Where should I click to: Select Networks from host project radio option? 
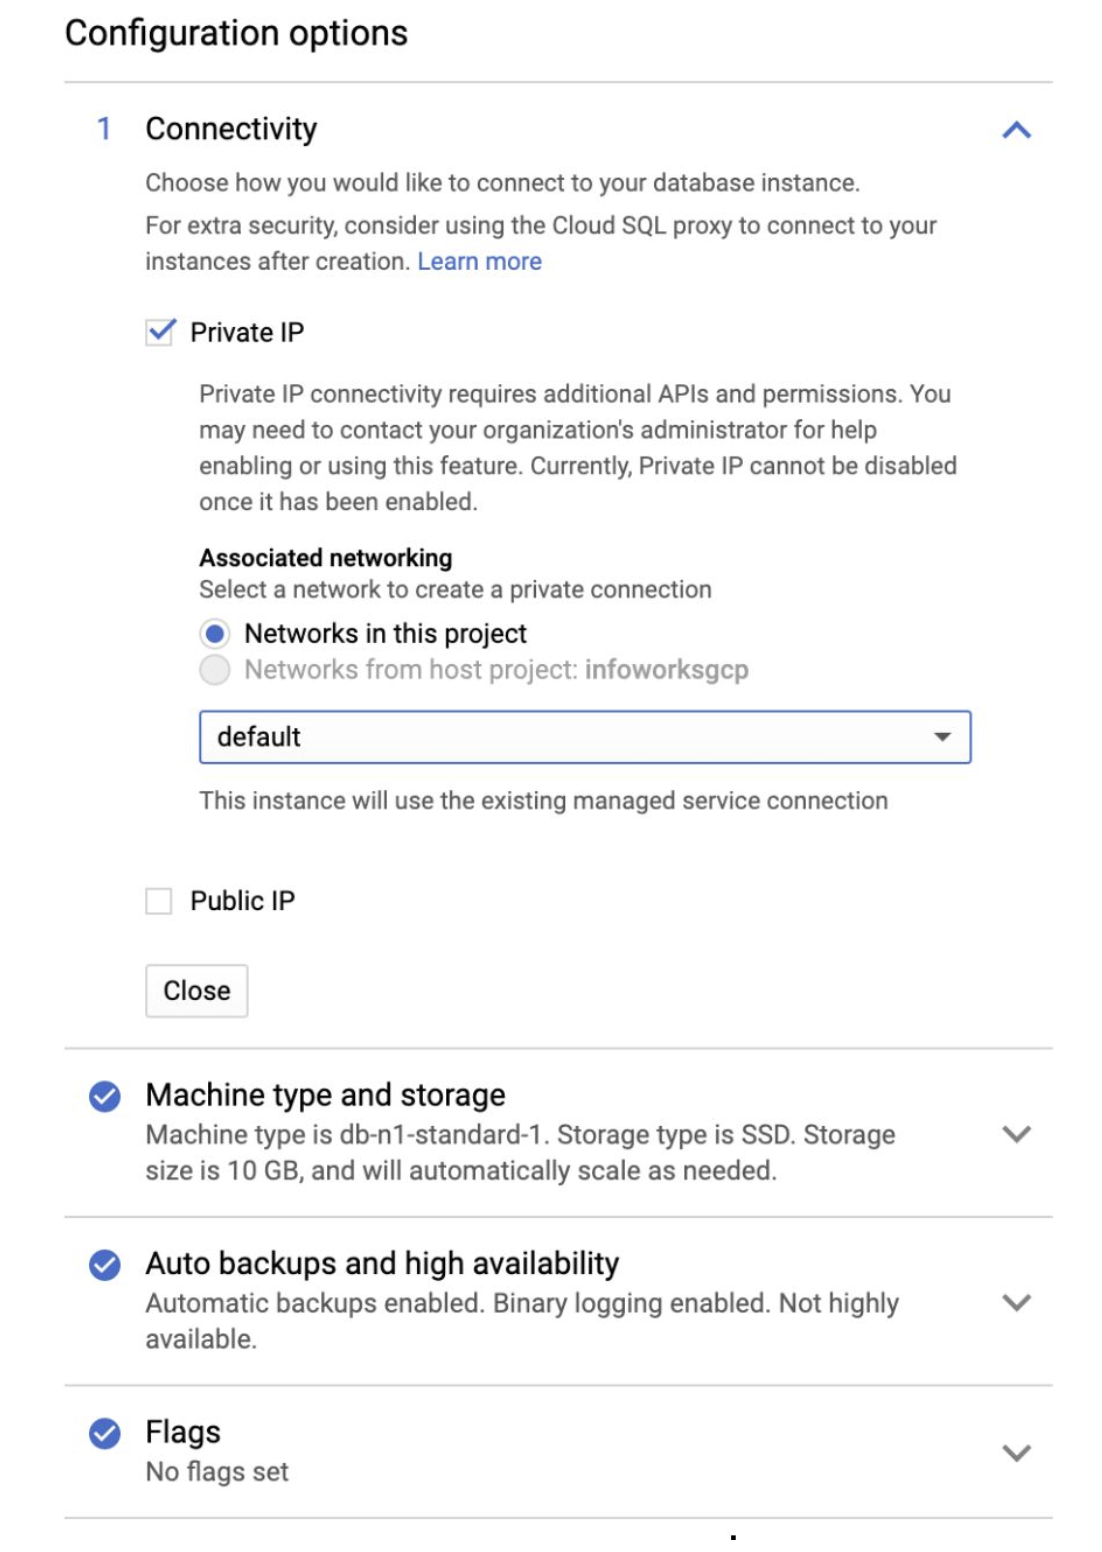(x=214, y=670)
